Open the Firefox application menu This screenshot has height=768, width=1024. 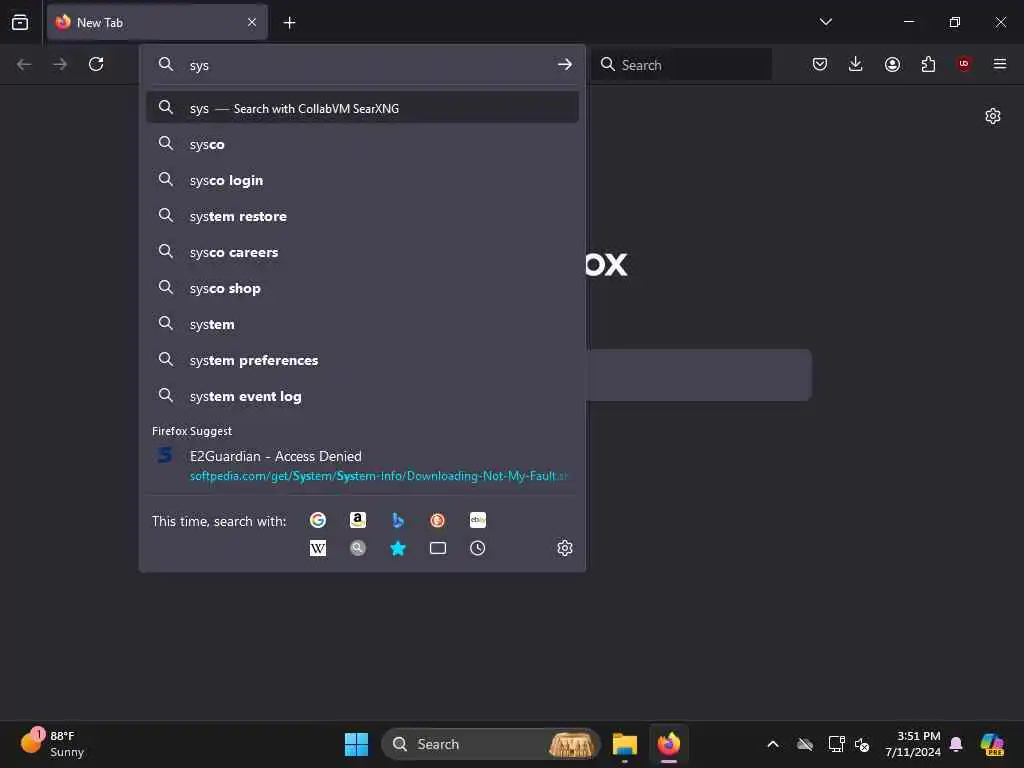pos(1000,64)
